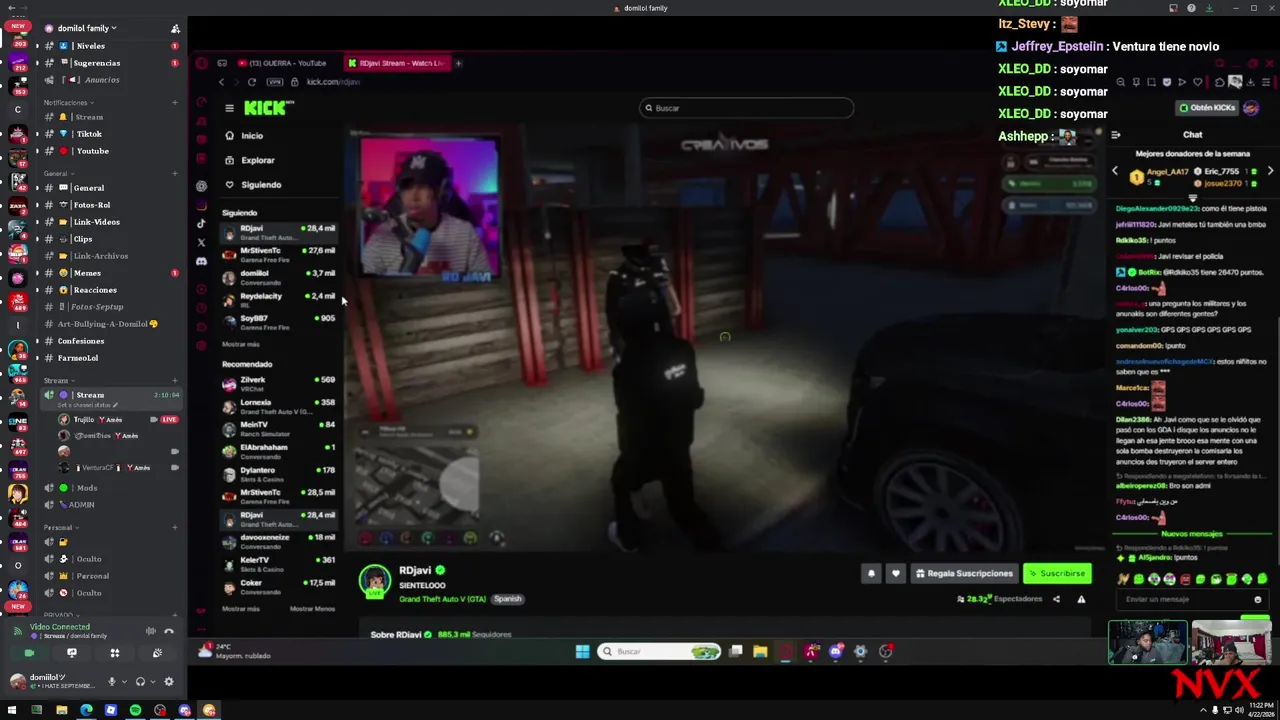
Task: Toggle noise suppression in voice panel
Action: (x=151, y=631)
